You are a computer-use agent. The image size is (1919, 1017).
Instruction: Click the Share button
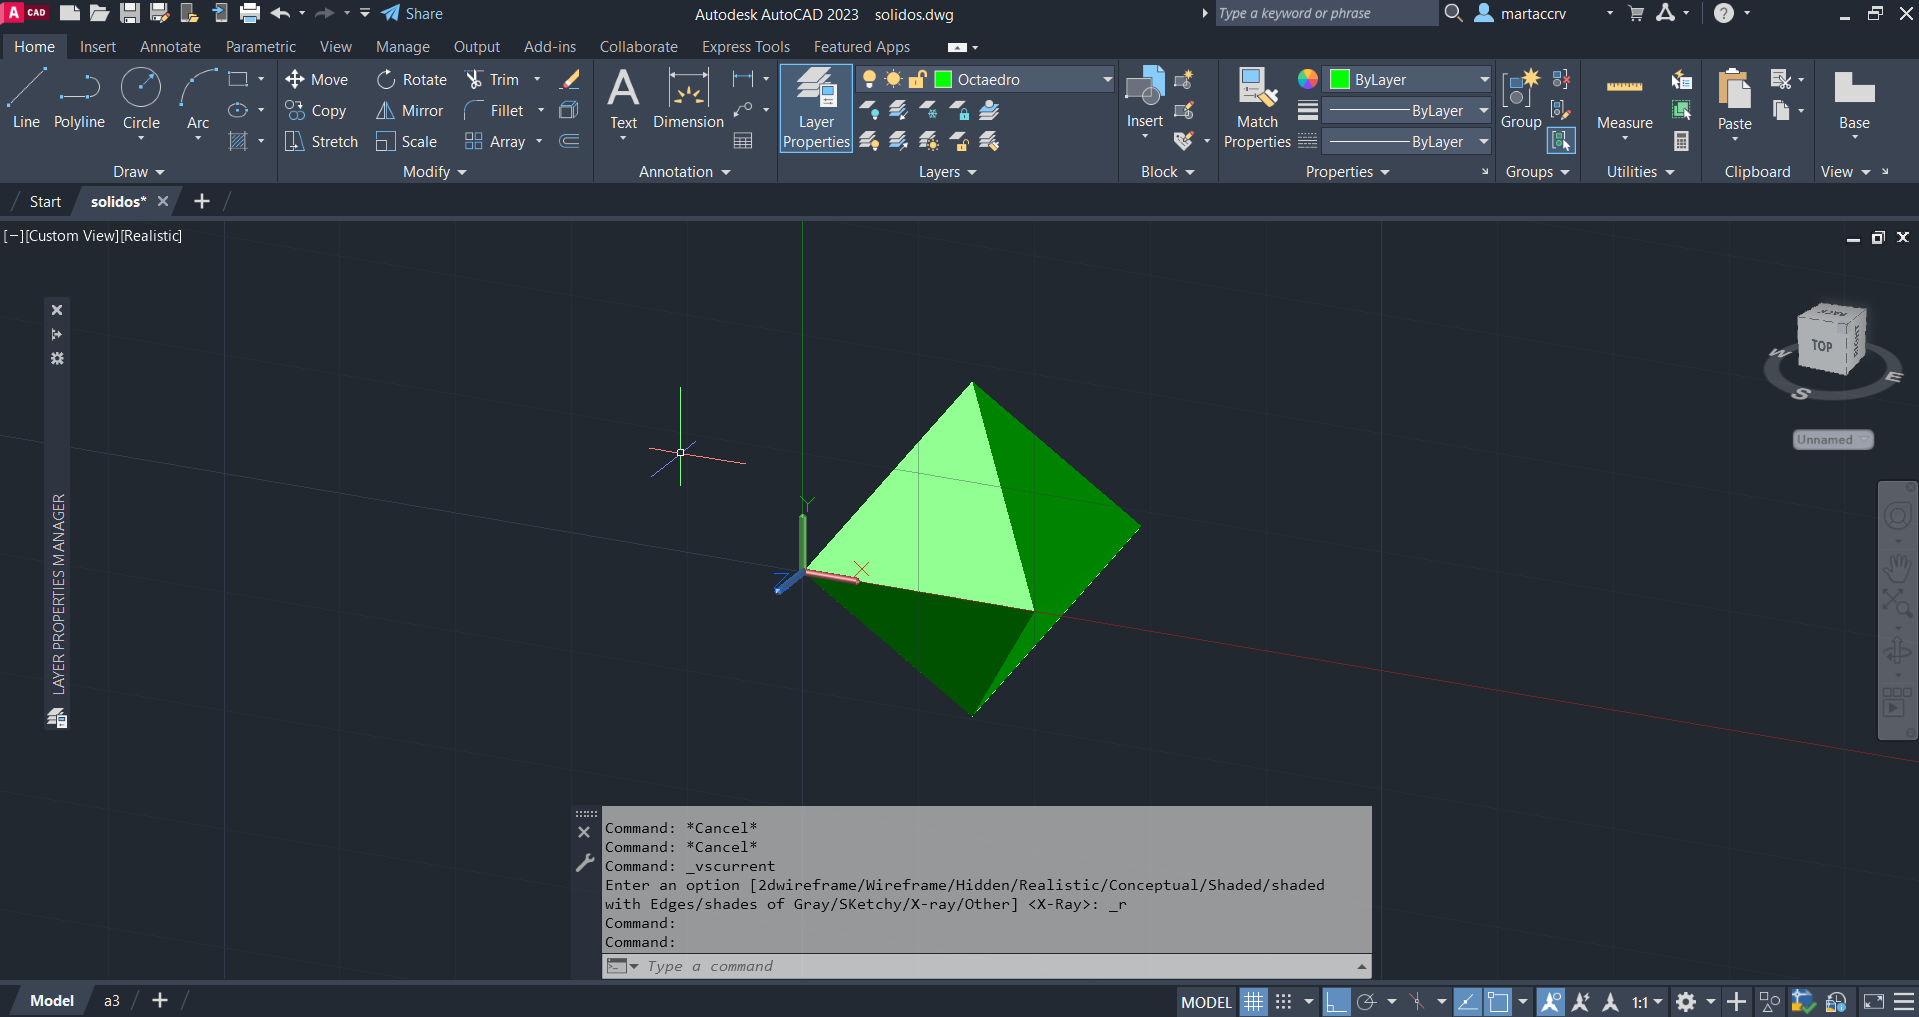point(412,14)
